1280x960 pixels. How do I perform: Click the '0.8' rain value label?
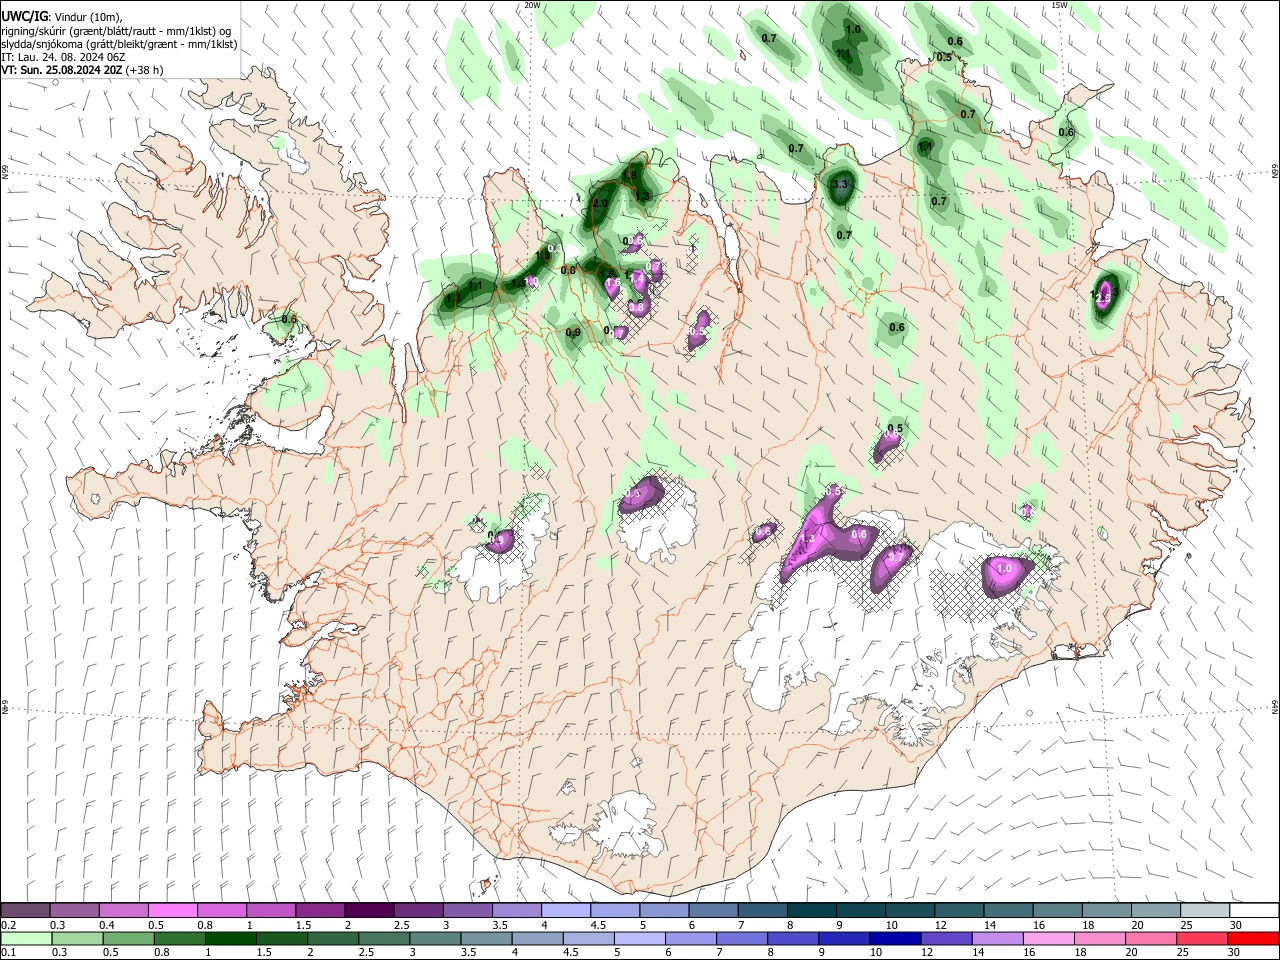pyautogui.click(x=568, y=270)
